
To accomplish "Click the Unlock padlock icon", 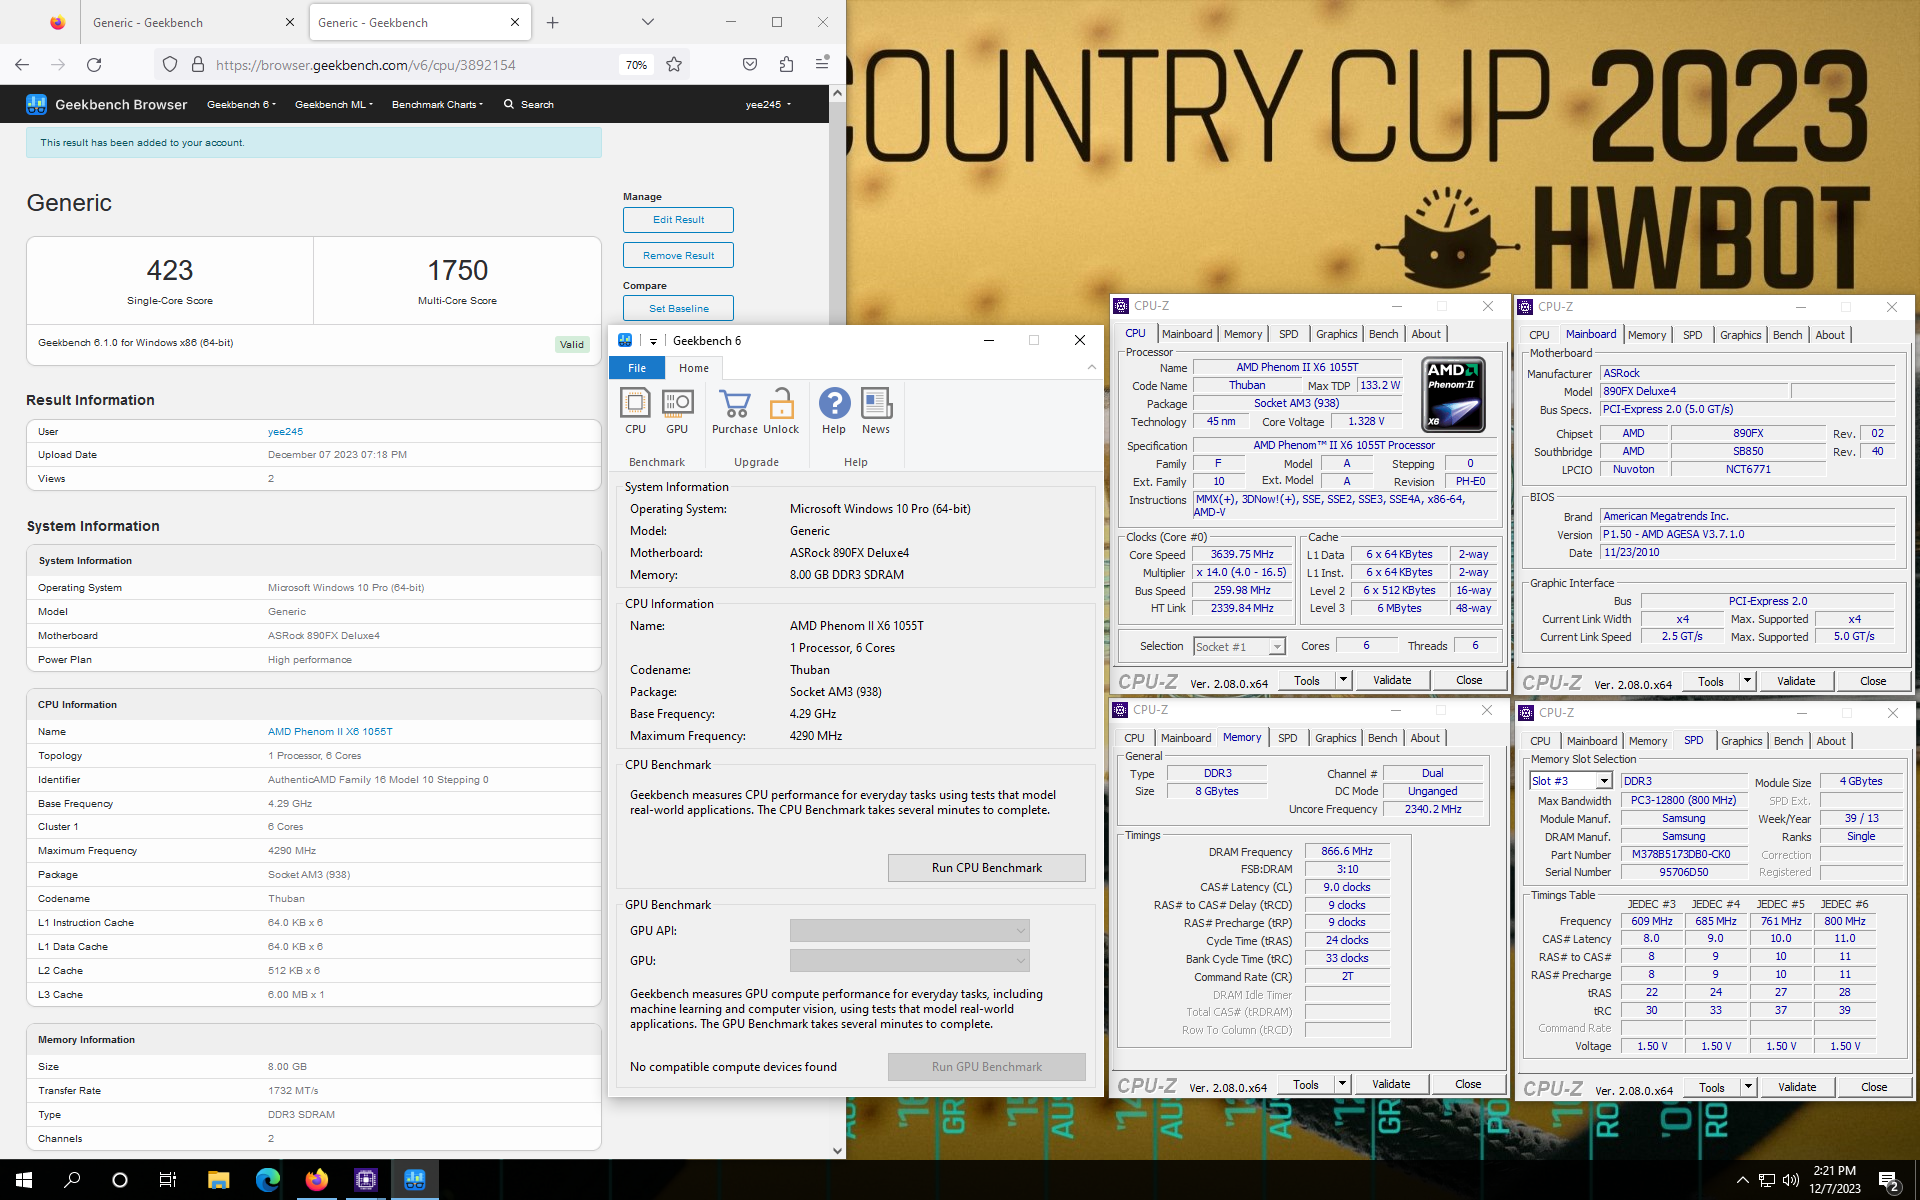I will pos(781,411).
